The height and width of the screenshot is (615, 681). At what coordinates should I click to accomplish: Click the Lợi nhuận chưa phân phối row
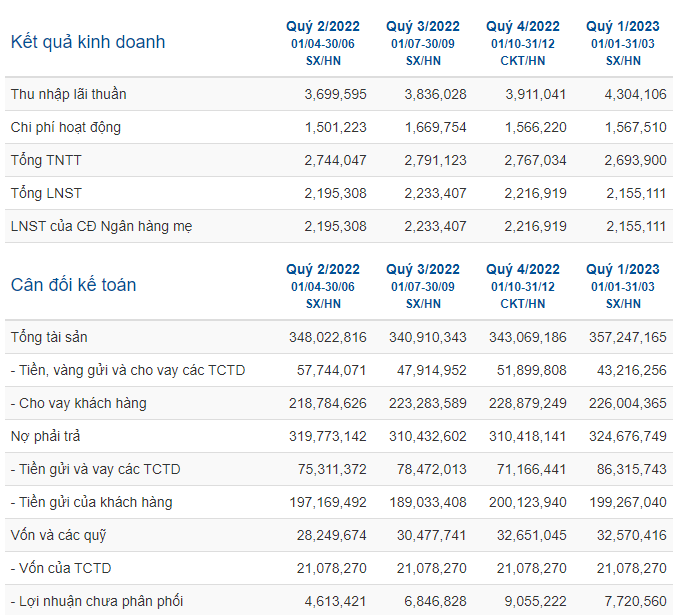[339, 601]
